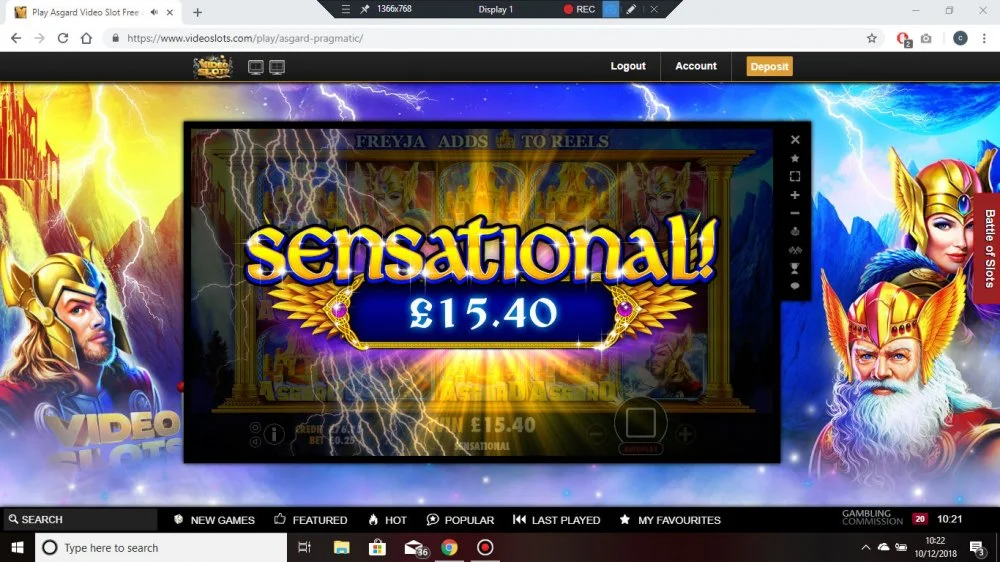Click the red 20 badge in bottom bar
Image resolution: width=1000 pixels, height=562 pixels.
[x=919, y=519]
